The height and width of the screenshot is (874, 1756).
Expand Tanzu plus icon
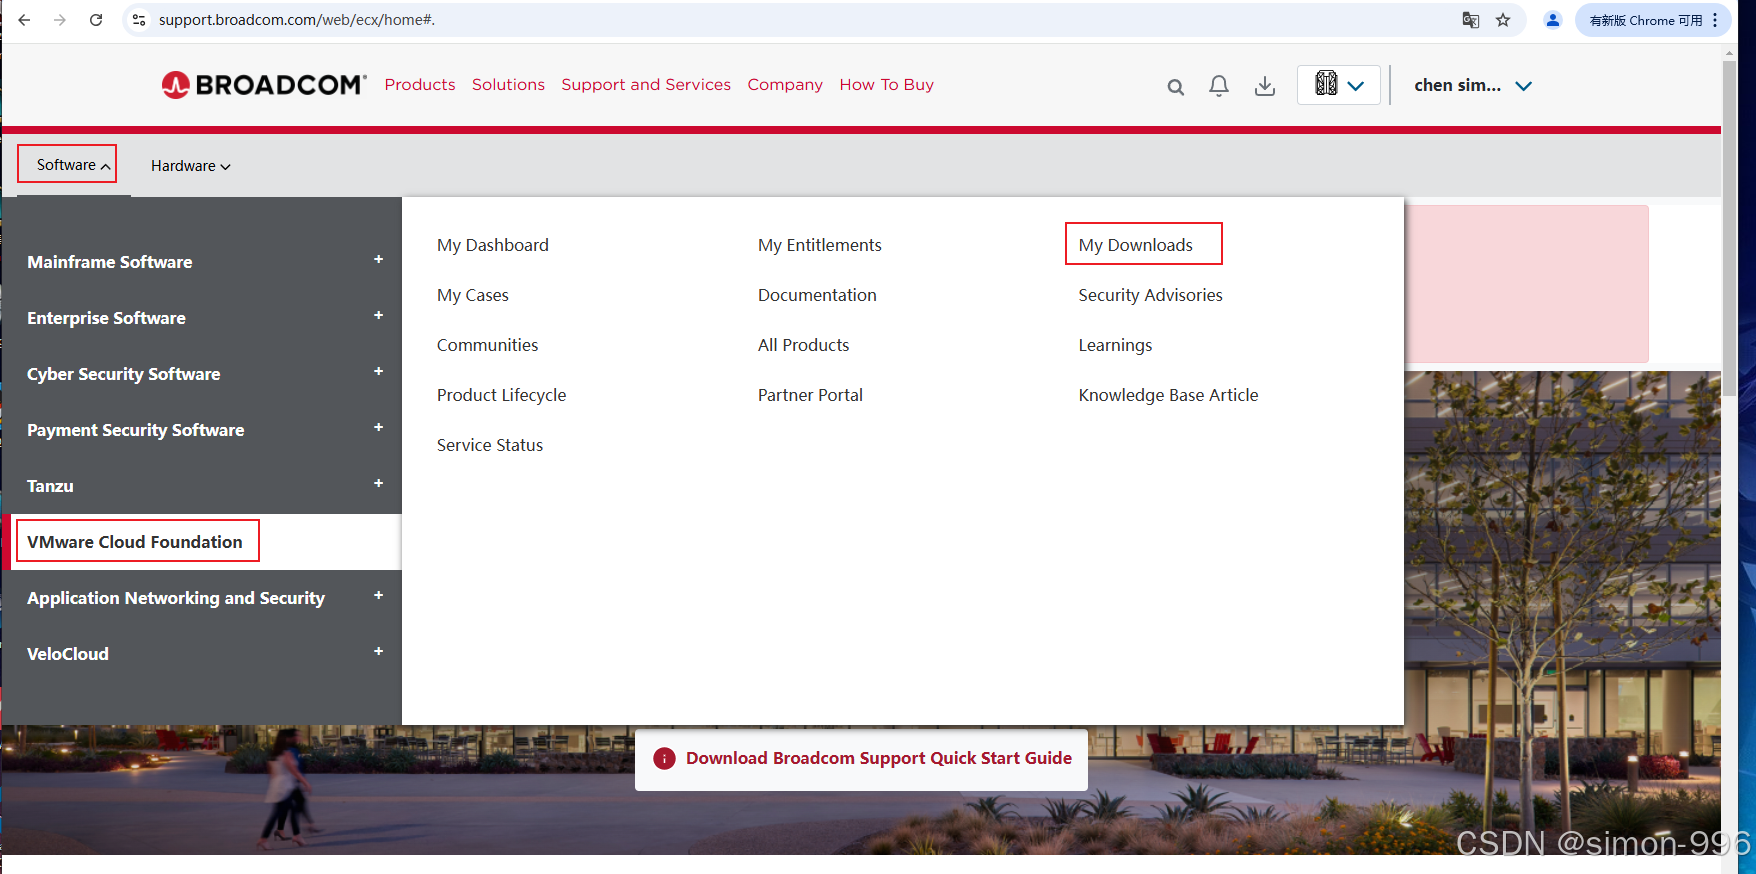pyautogui.click(x=379, y=484)
